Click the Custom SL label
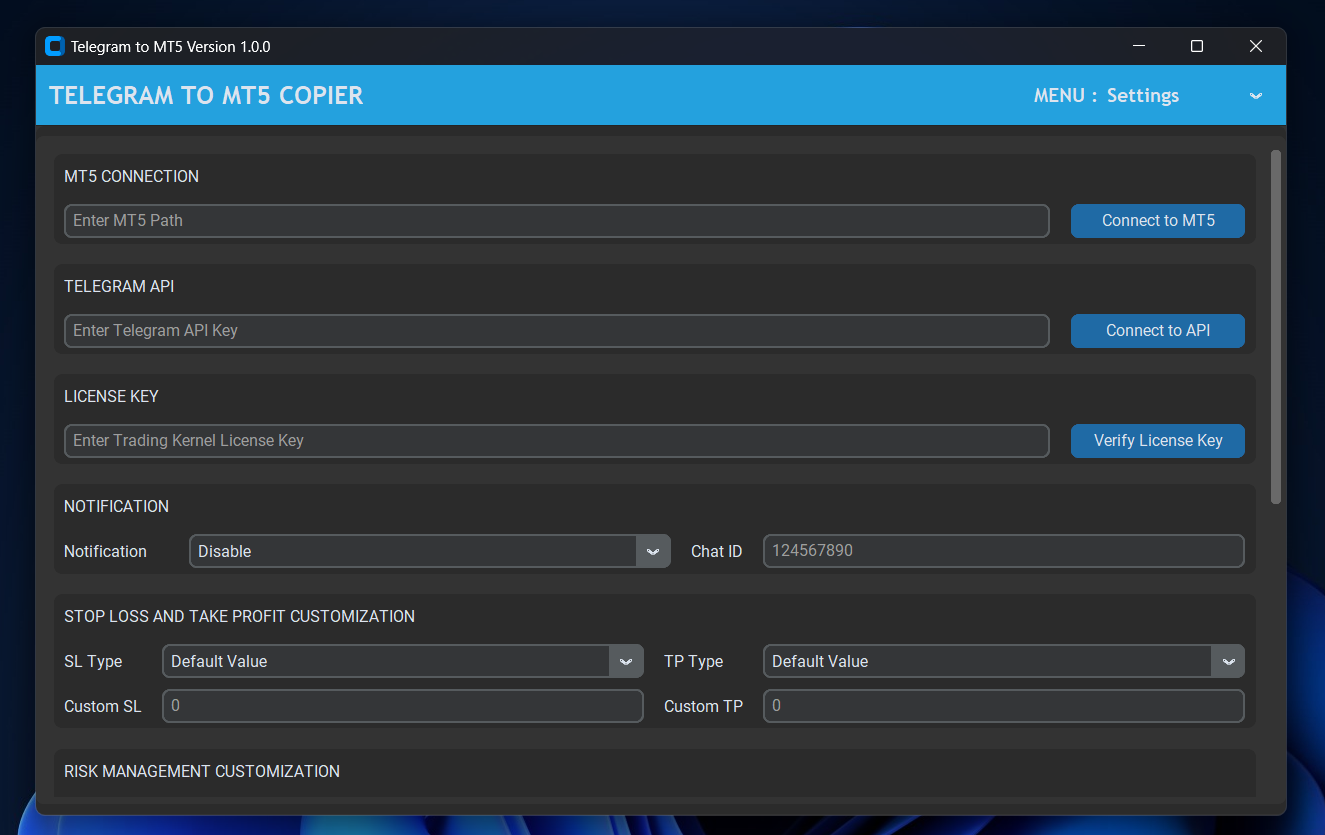 pyautogui.click(x=103, y=706)
